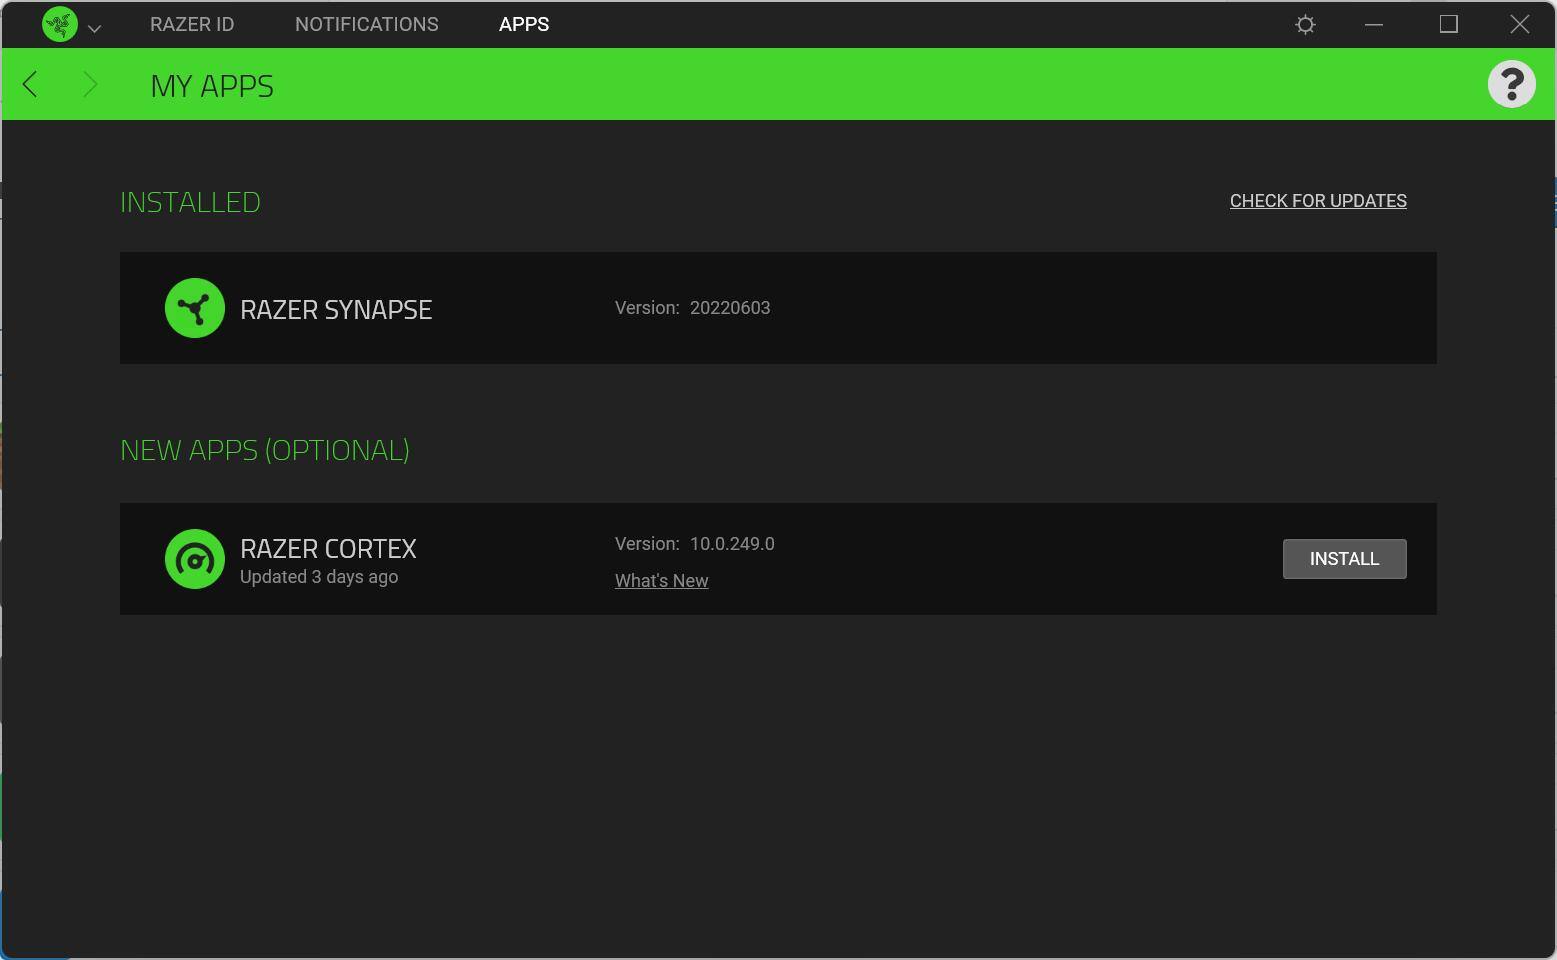The width and height of the screenshot is (1557, 960).
Task: Open the NOTIFICATIONS tab
Action: tap(366, 24)
